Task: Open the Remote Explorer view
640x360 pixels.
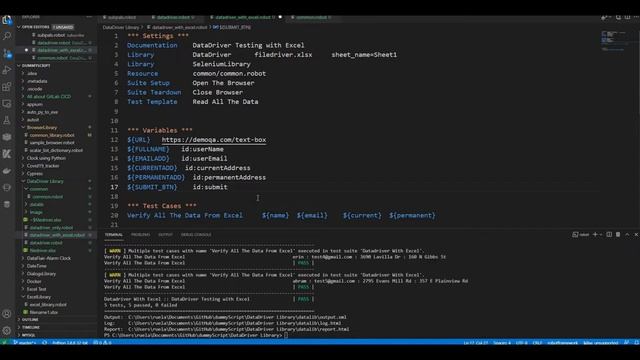Action: coord(7,104)
